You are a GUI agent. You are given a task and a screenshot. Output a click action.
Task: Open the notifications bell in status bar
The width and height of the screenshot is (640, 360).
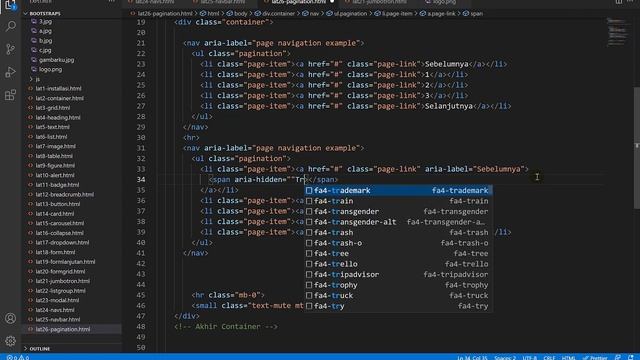[x=631, y=357]
